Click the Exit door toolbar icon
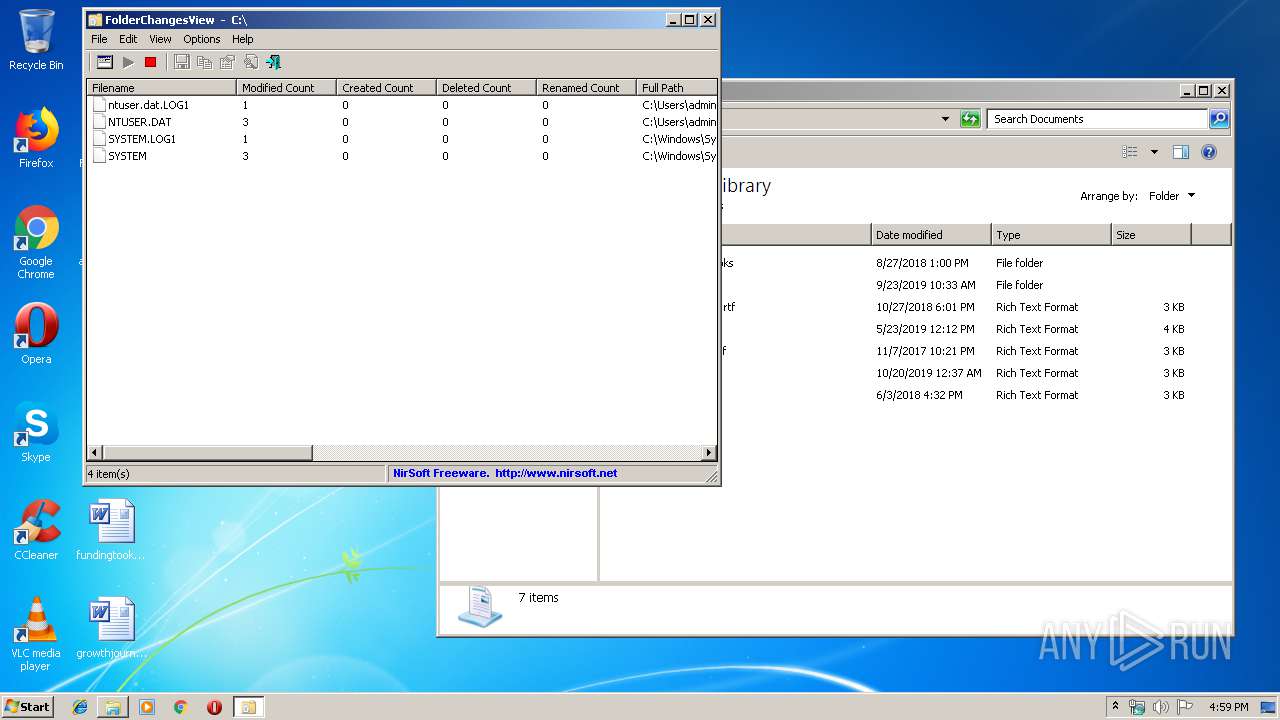Viewport: 1280px width, 720px height. coord(273,62)
